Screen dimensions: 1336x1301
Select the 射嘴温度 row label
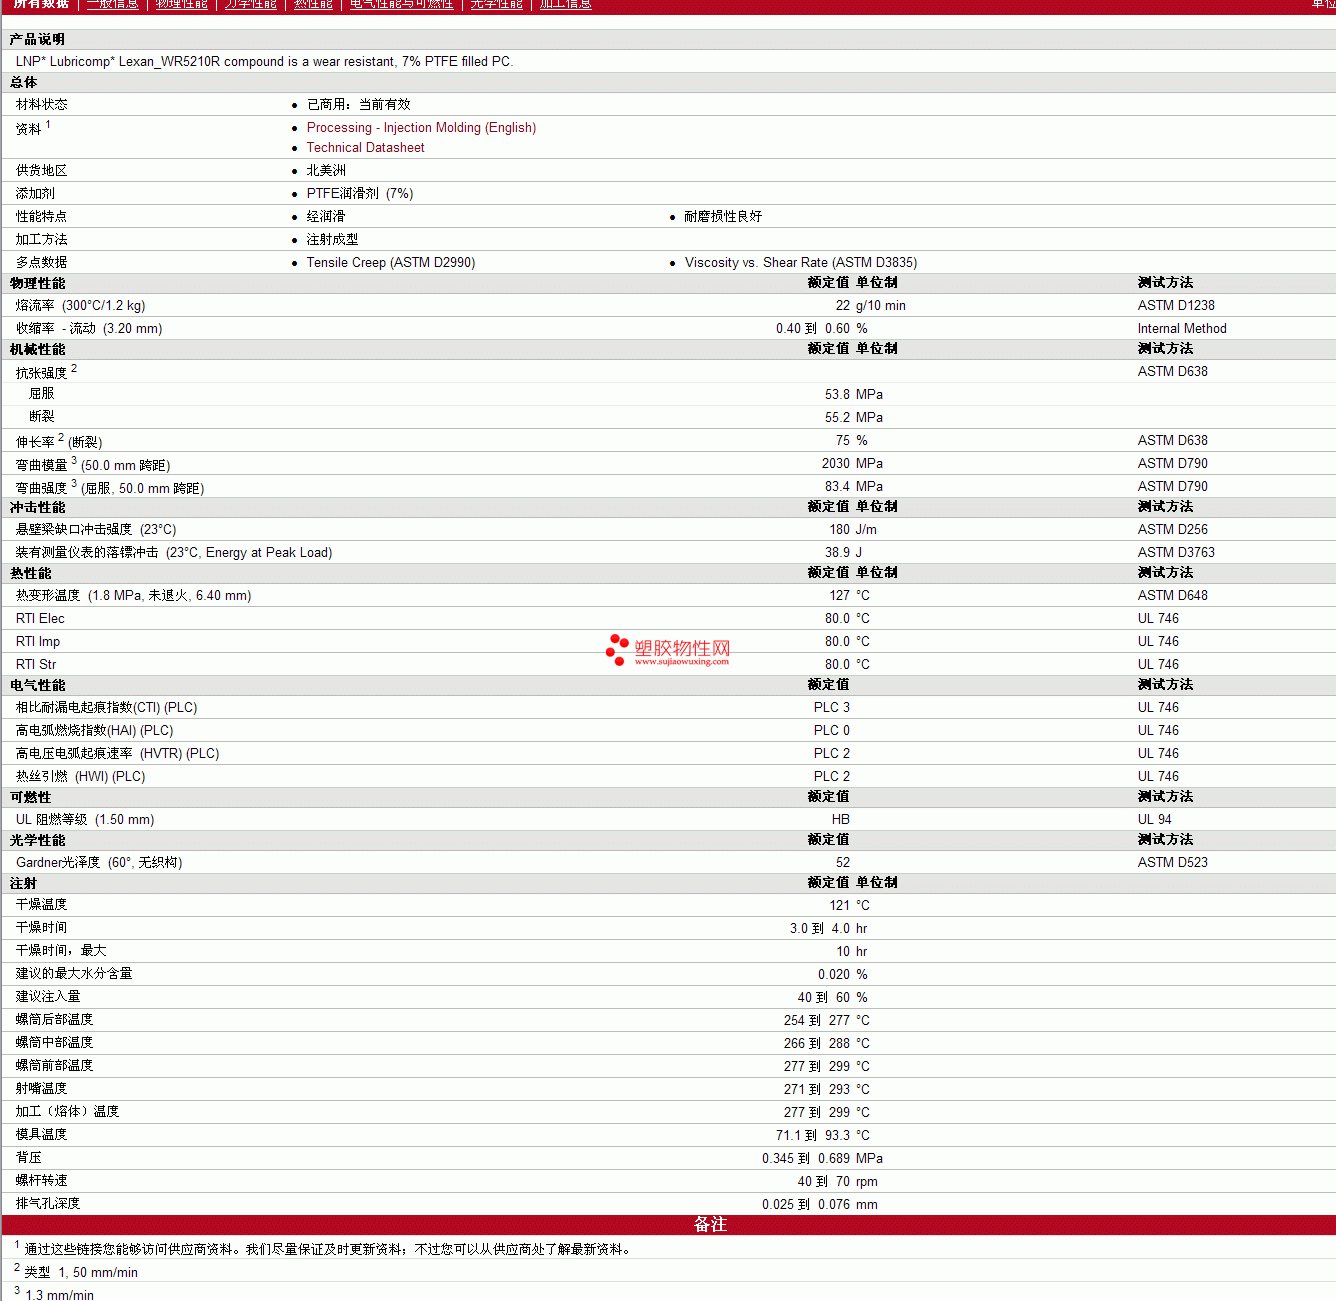click(x=42, y=1089)
